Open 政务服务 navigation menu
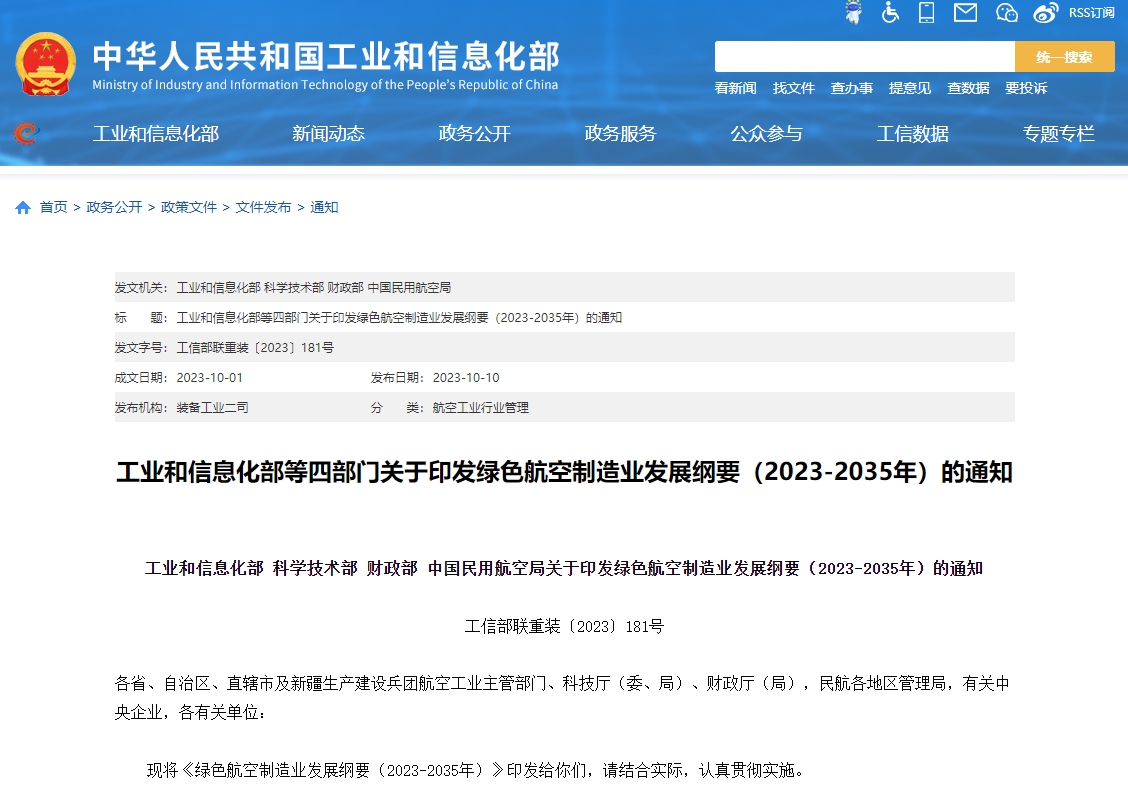The image size is (1128, 811). tap(621, 134)
